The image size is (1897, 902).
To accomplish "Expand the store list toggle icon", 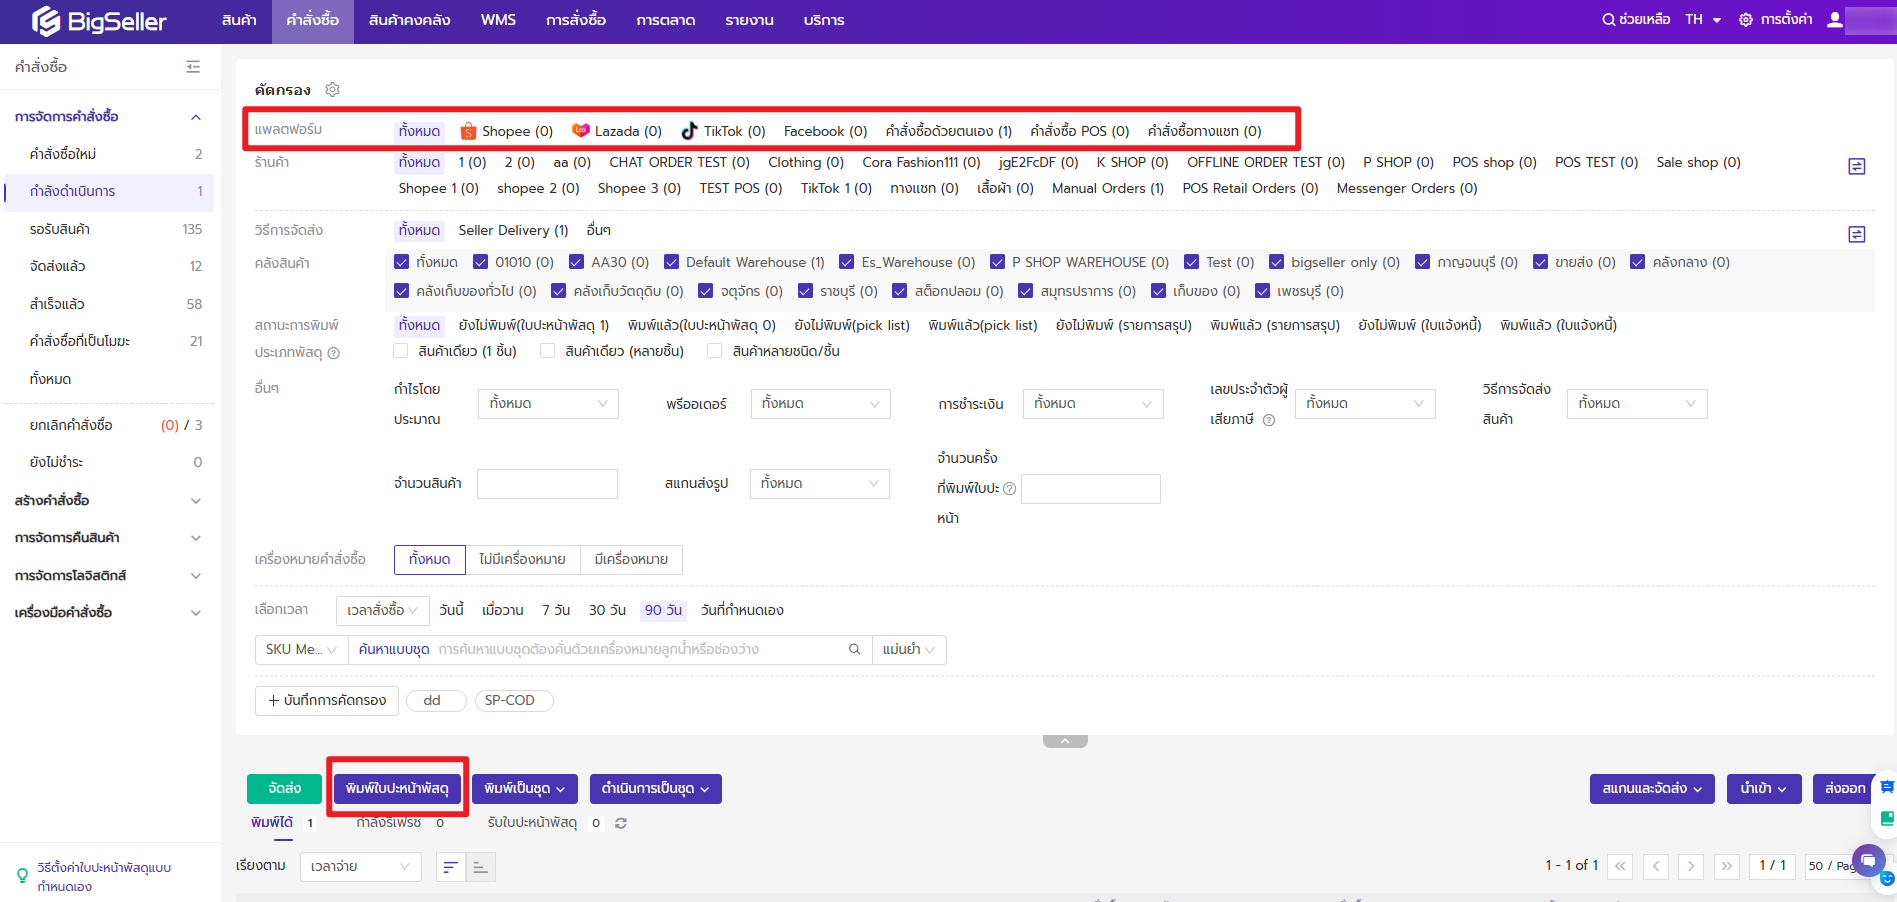I will (x=1856, y=166).
